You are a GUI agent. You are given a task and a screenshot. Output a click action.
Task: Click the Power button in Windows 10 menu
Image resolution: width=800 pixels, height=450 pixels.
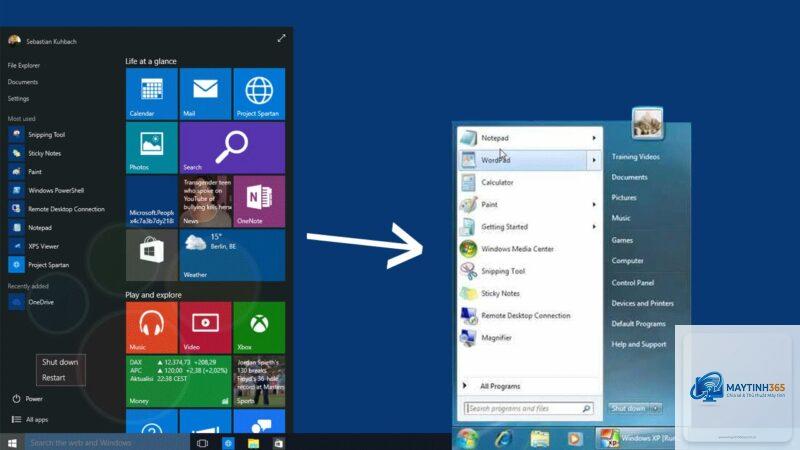pos(28,399)
